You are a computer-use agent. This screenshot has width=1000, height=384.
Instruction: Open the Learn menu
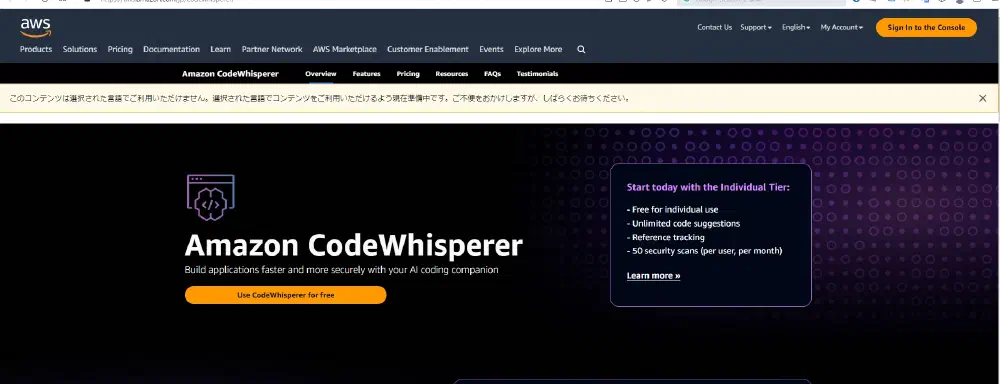(221, 49)
